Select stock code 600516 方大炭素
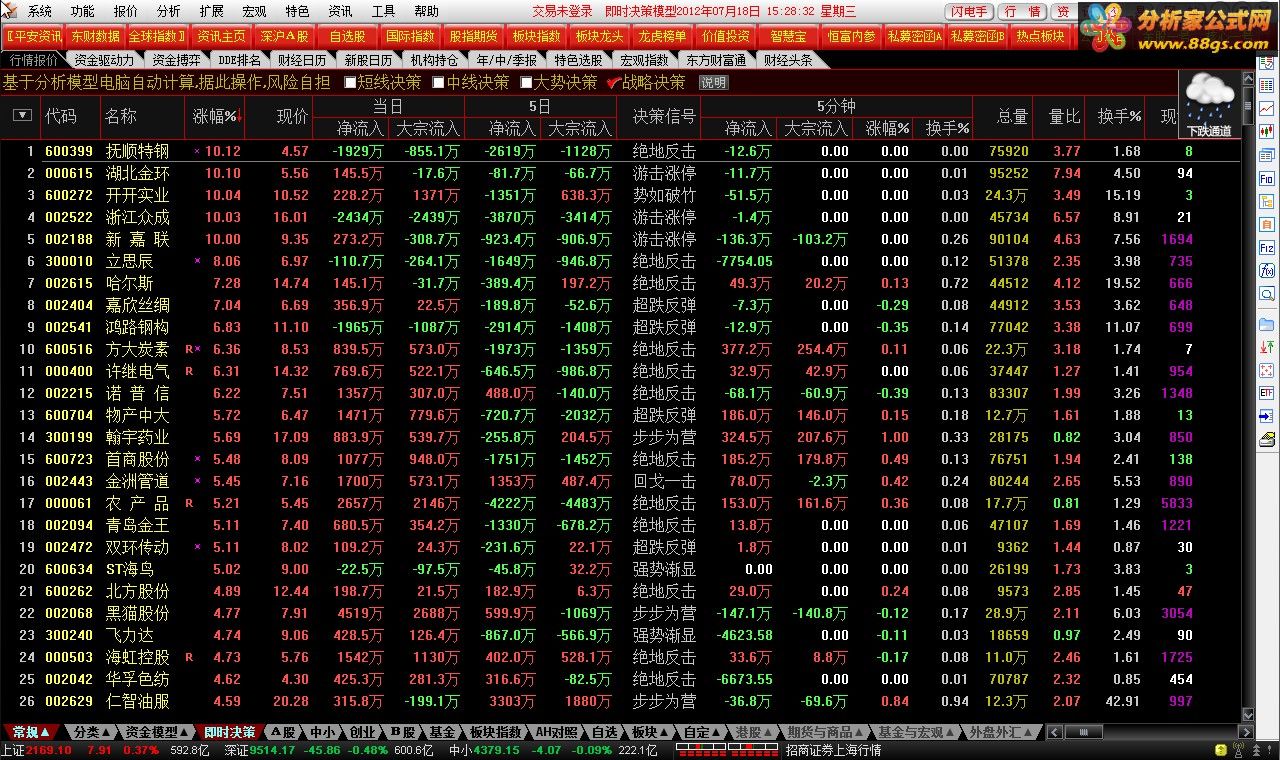Viewport: 1280px width, 760px height. point(69,349)
